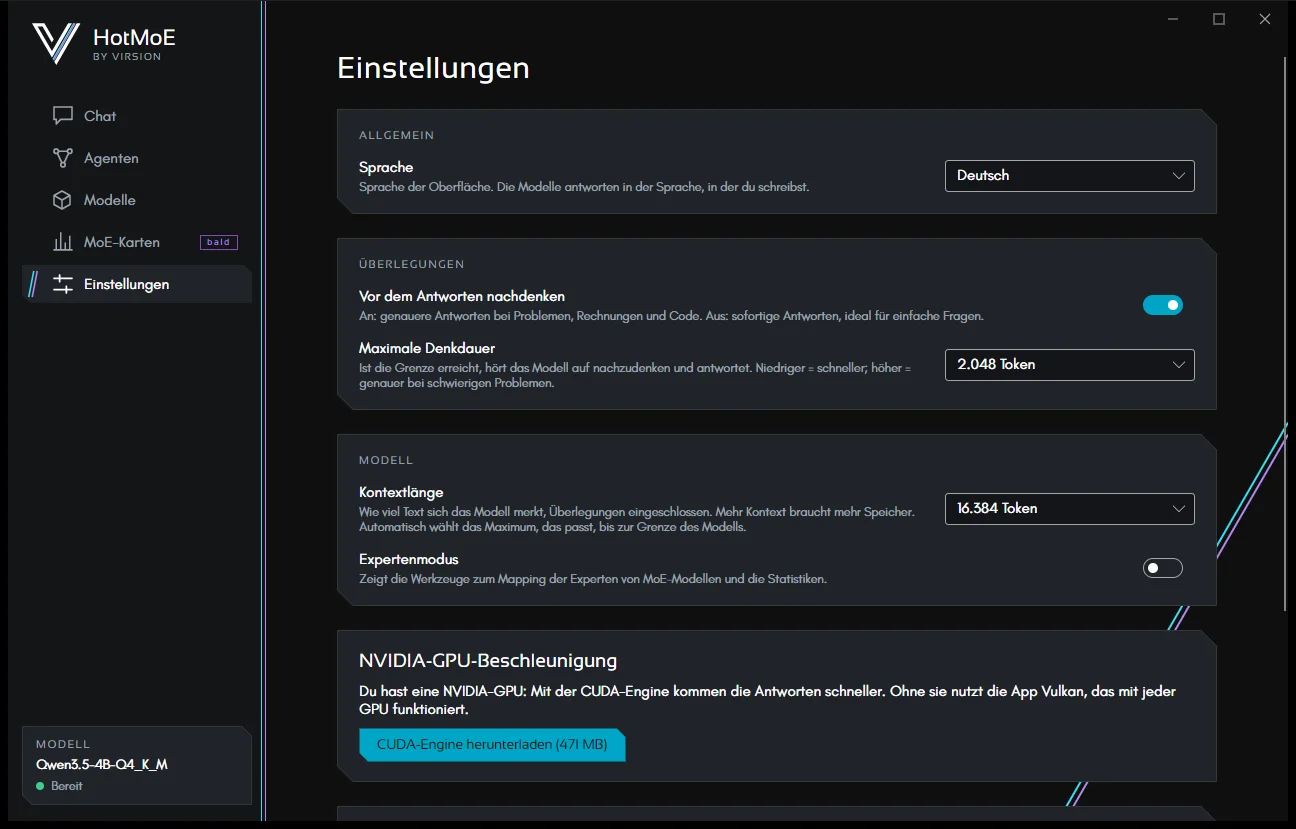Click the ALLGEMEIN section label
The height and width of the screenshot is (829, 1296).
coord(397,135)
